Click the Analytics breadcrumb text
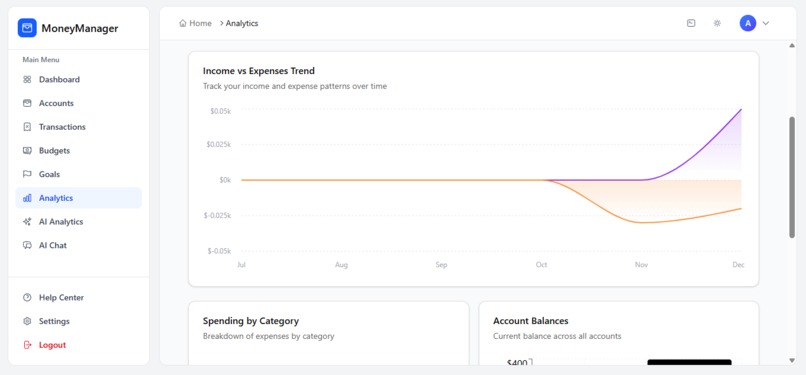The height and width of the screenshot is (375, 806). click(242, 23)
